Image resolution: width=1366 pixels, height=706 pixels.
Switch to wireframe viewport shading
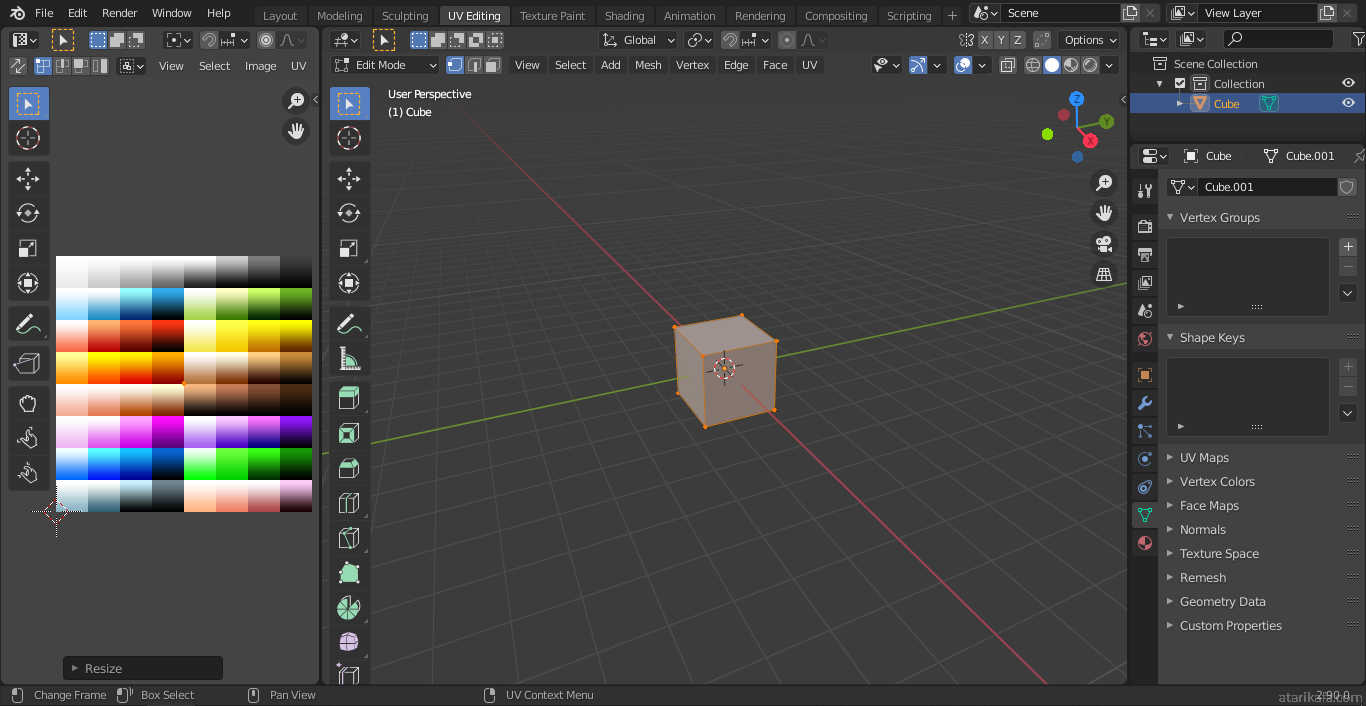click(x=1034, y=65)
